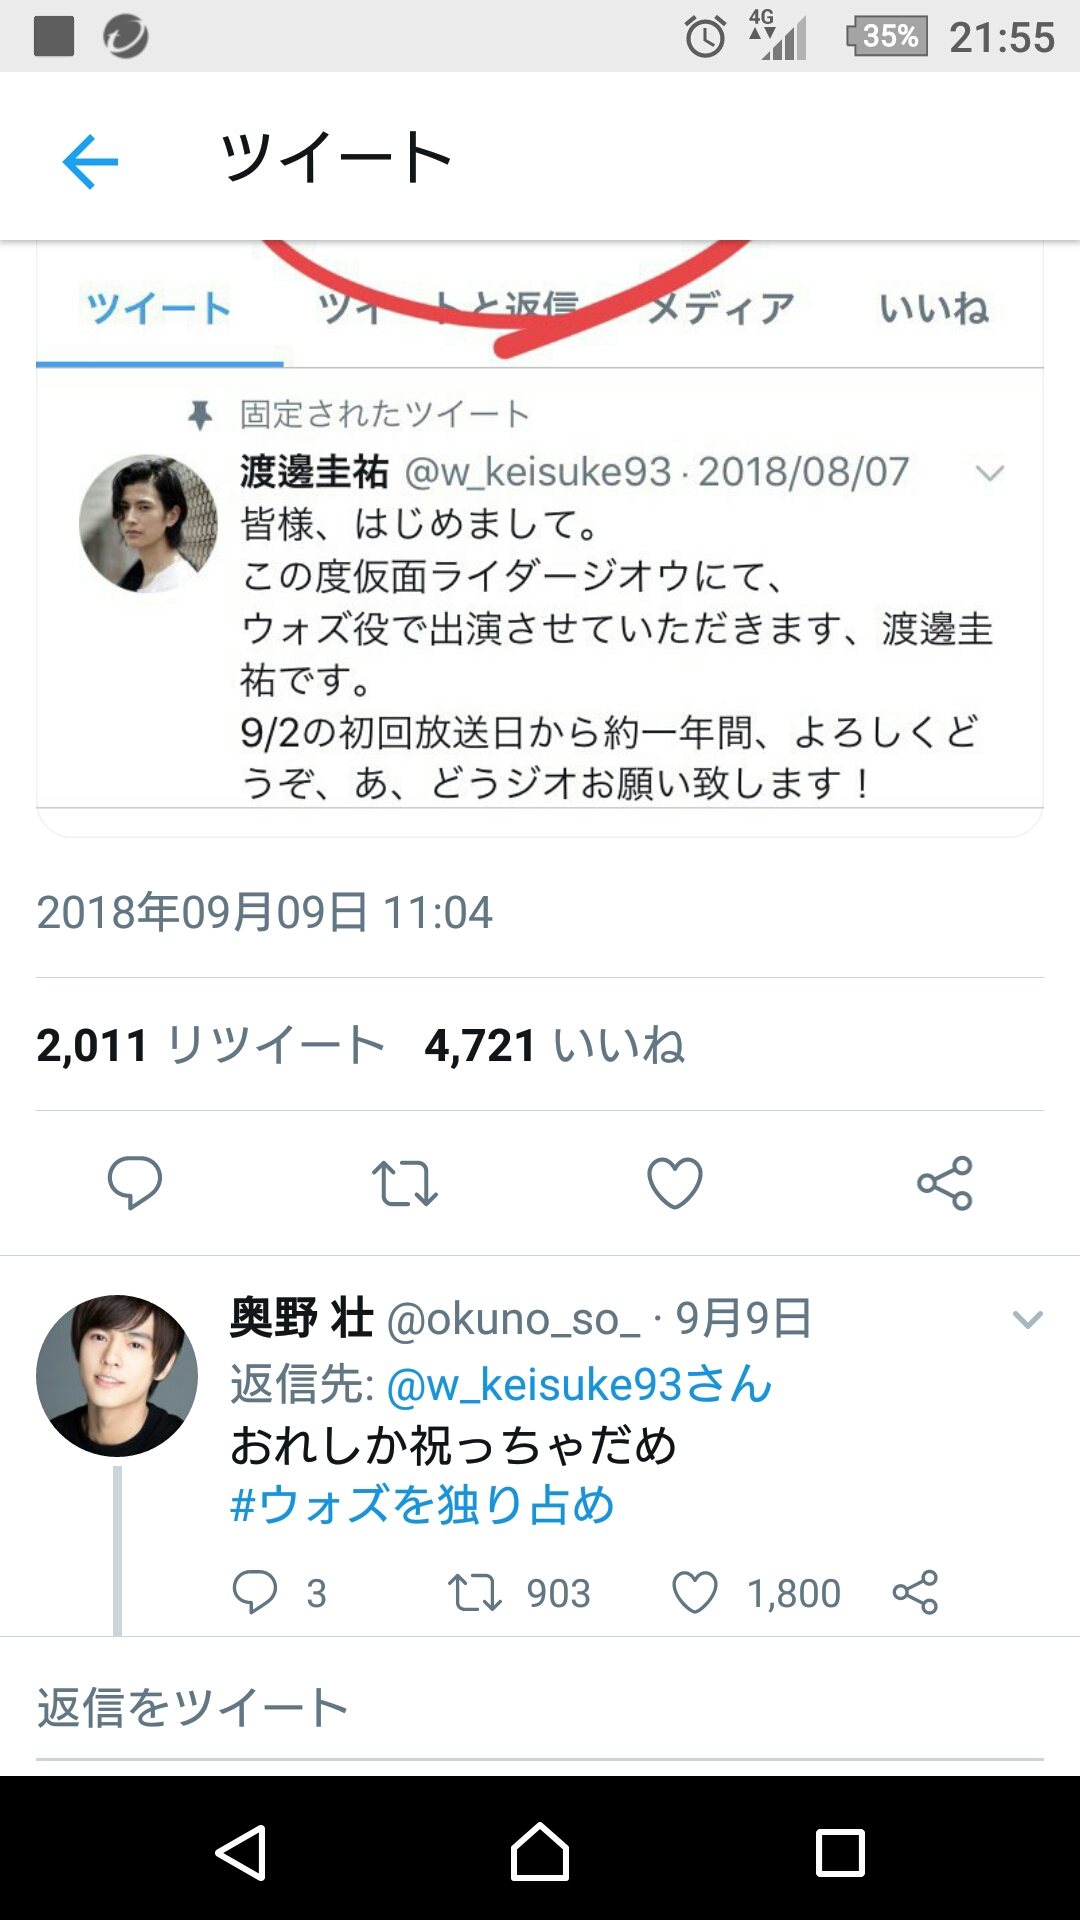The width and height of the screenshot is (1080, 1920).
Task: Open @w_keisuke93 mention link in reply
Action: pyautogui.click(x=578, y=1385)
